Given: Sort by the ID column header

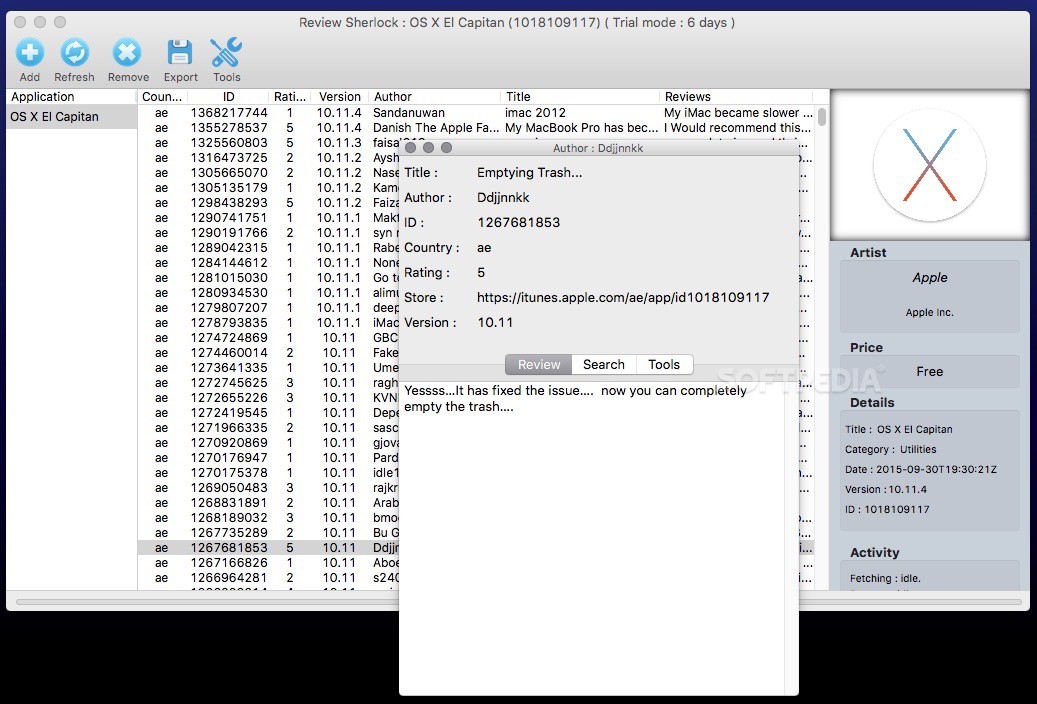Looking at the screenshot, I should click(x=228, y=97).
